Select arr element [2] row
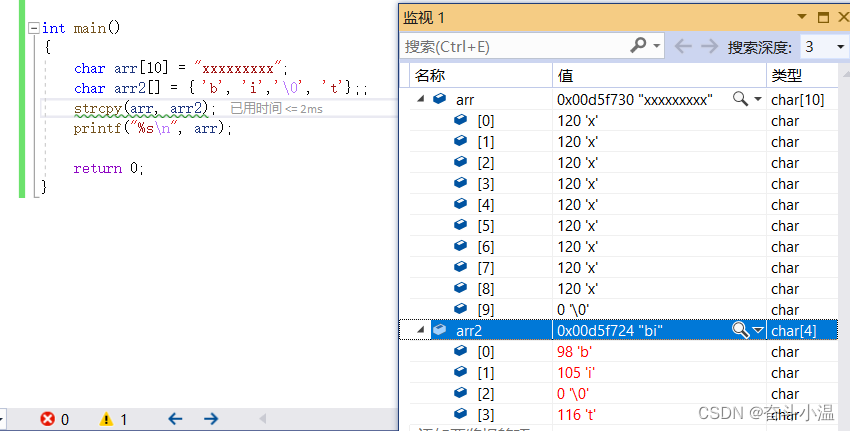The image size is (850, 431). 623,163
